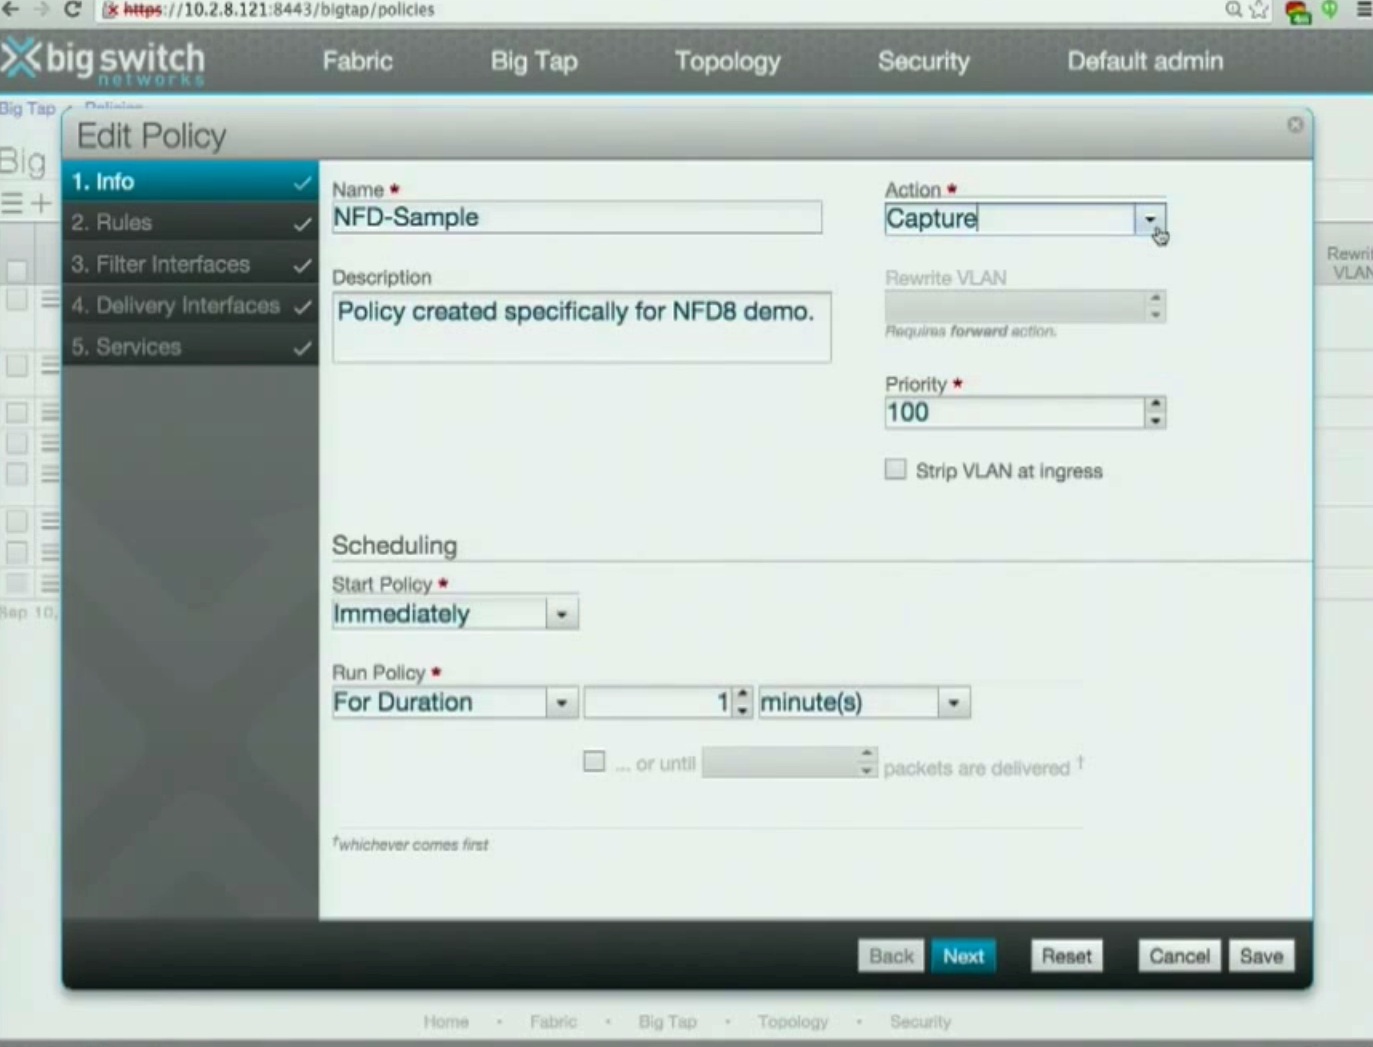The image size is (1373, 1047).
Task: Open the Action dropdown showing Capture
Action: [1150, 219]
